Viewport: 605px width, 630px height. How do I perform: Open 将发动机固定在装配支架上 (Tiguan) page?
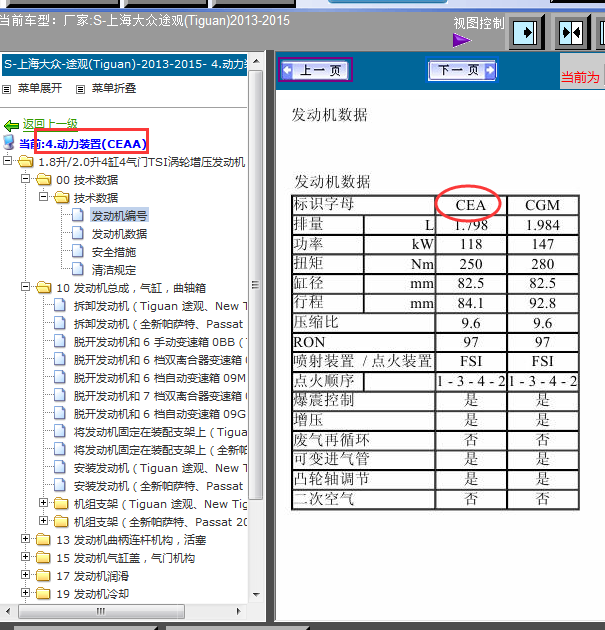[160, 432]
